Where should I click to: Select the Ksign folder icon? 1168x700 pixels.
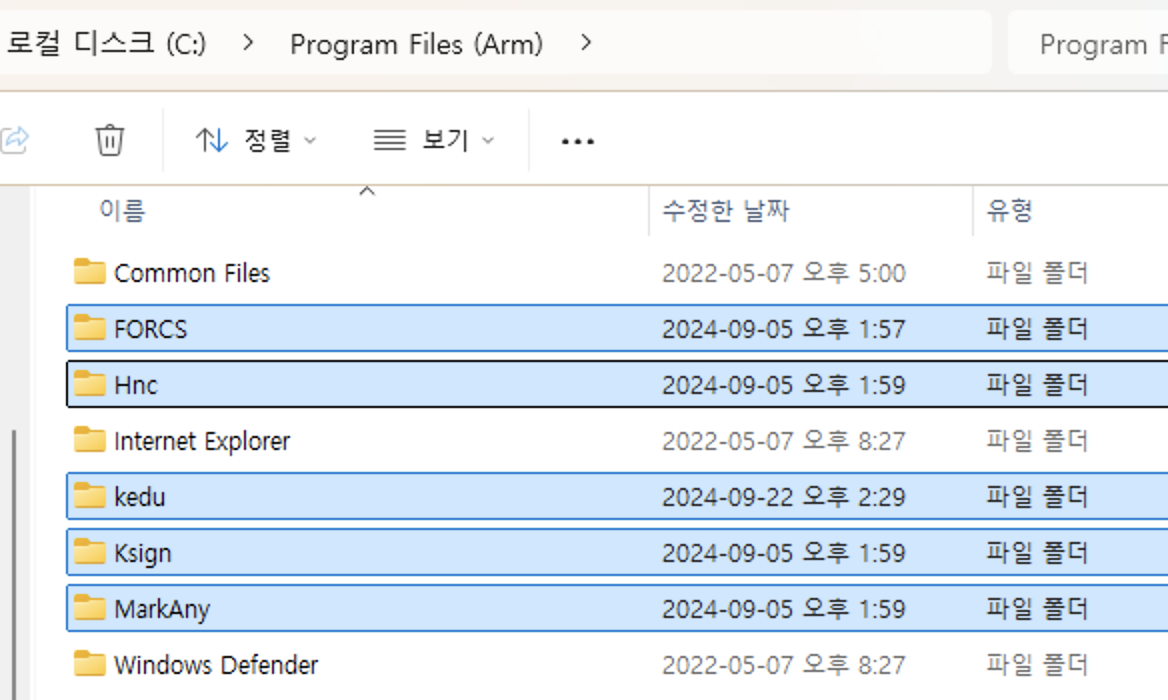click(89, 552)
